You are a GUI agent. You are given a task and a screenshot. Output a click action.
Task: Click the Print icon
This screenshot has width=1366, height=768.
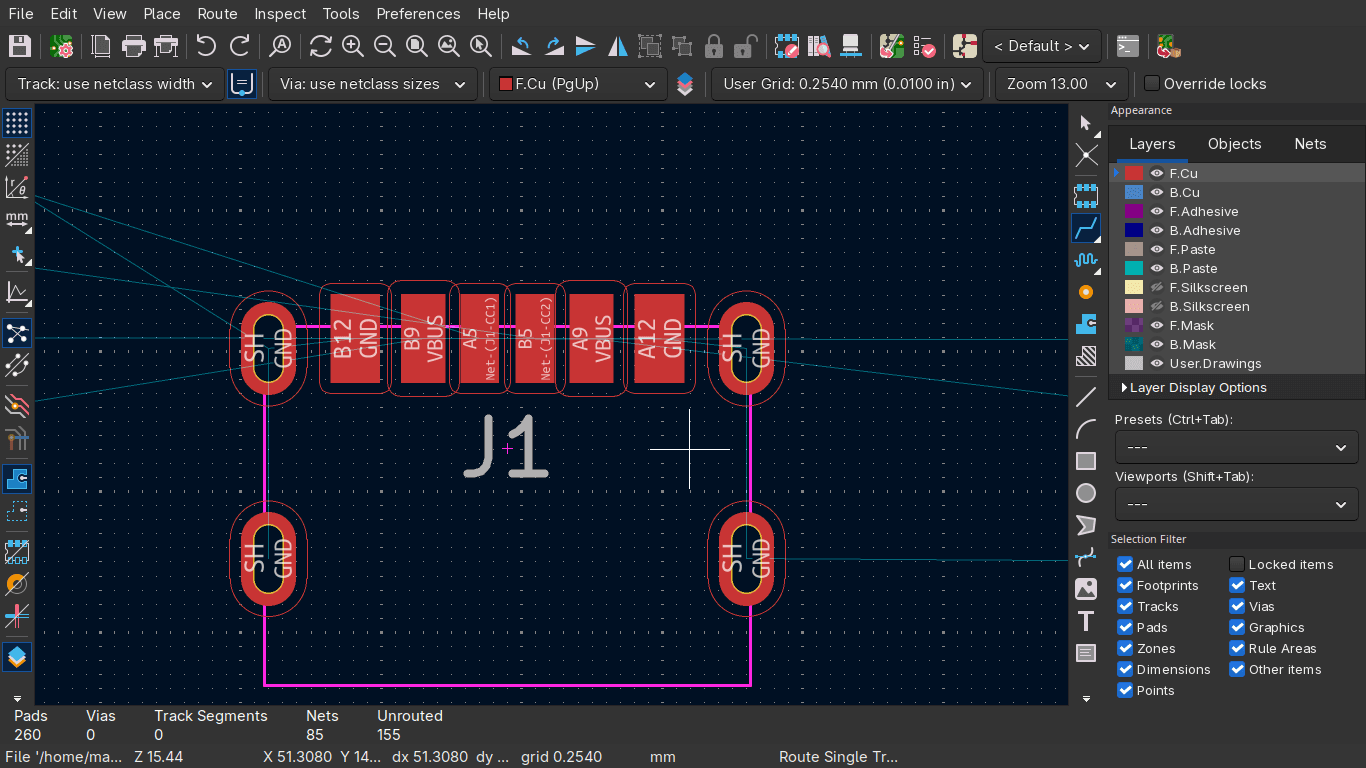tap(134, 46)
